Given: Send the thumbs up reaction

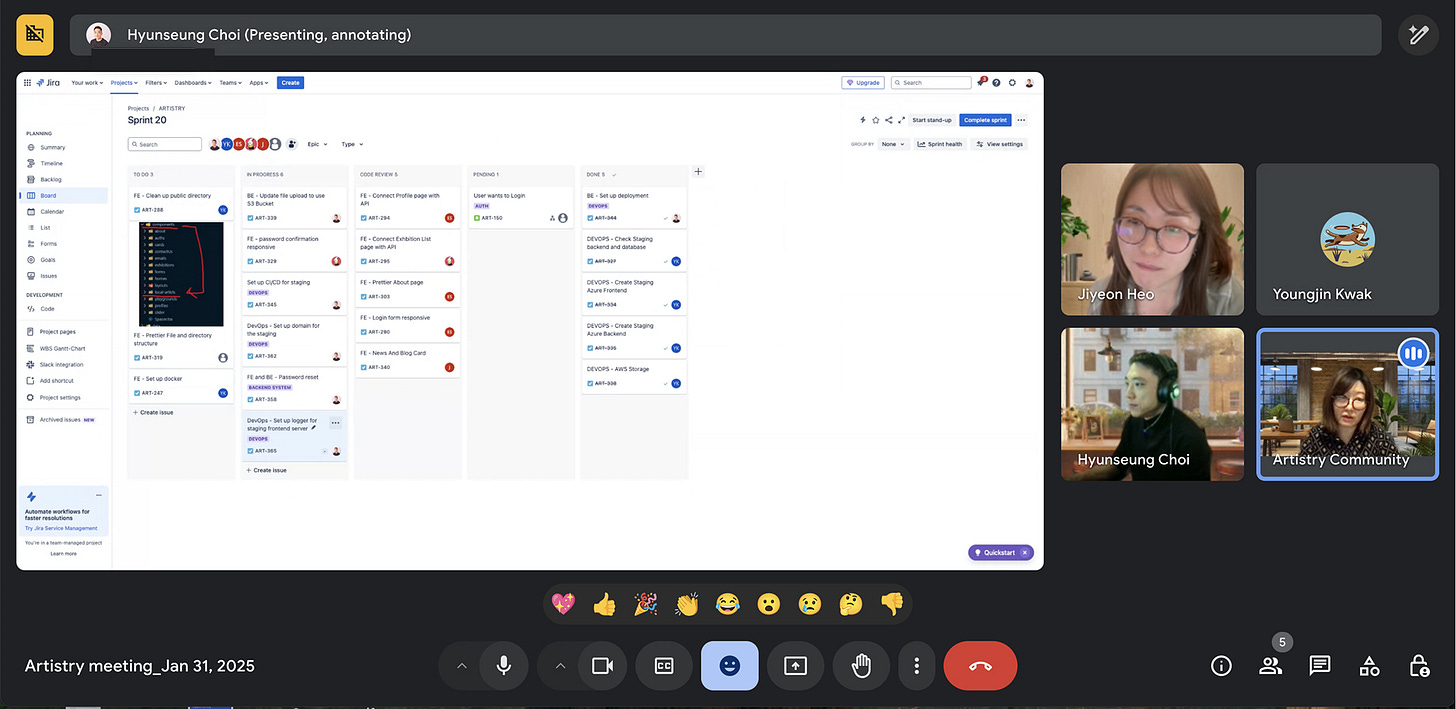Looking at the screenshot, I should (x=604, y=604).
